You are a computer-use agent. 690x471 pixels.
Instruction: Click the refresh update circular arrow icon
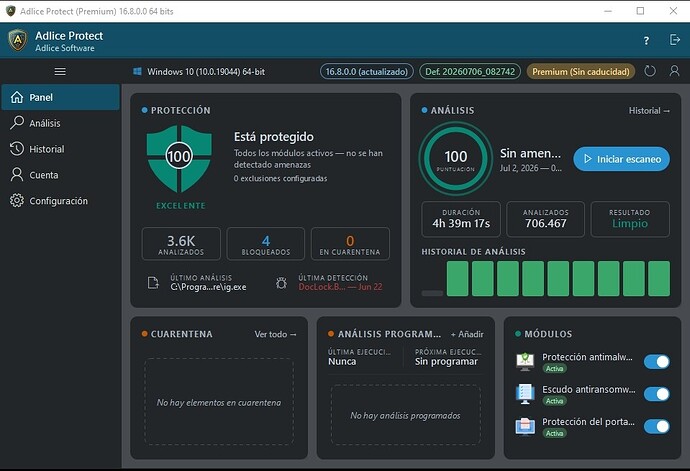click(650, 71)
